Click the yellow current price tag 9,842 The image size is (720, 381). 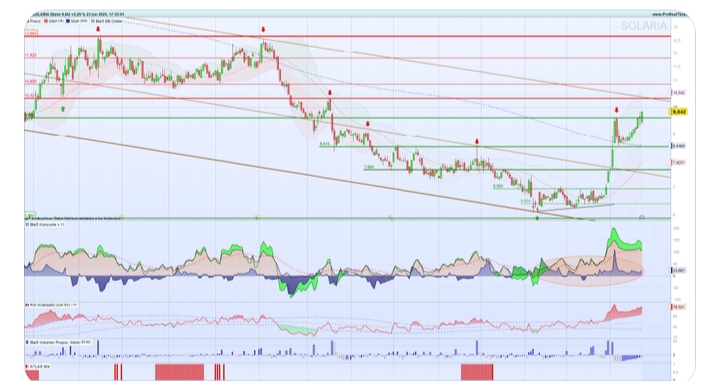(x=679, y=112)
